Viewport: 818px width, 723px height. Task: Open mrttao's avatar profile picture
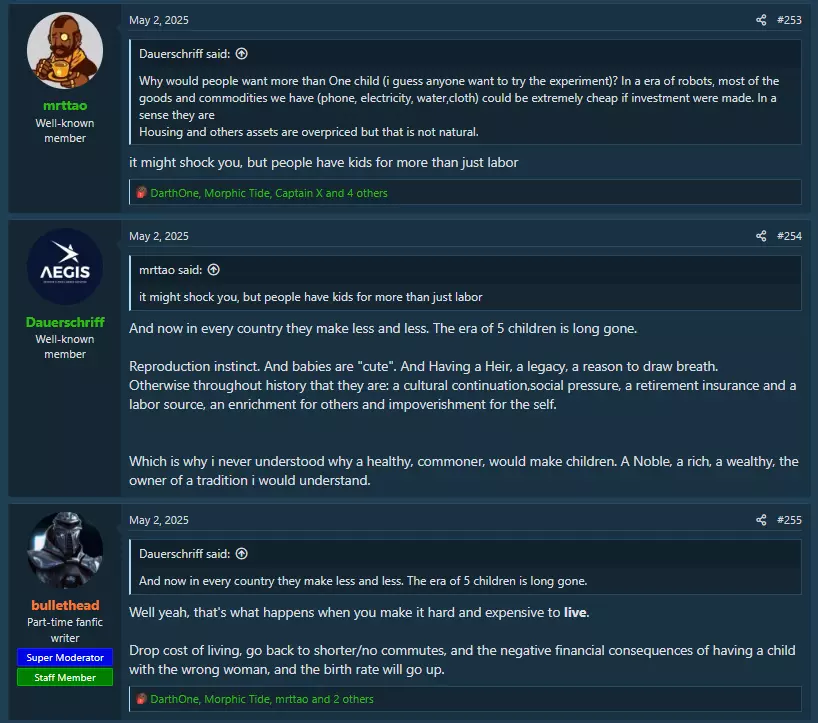pos(65,51)
